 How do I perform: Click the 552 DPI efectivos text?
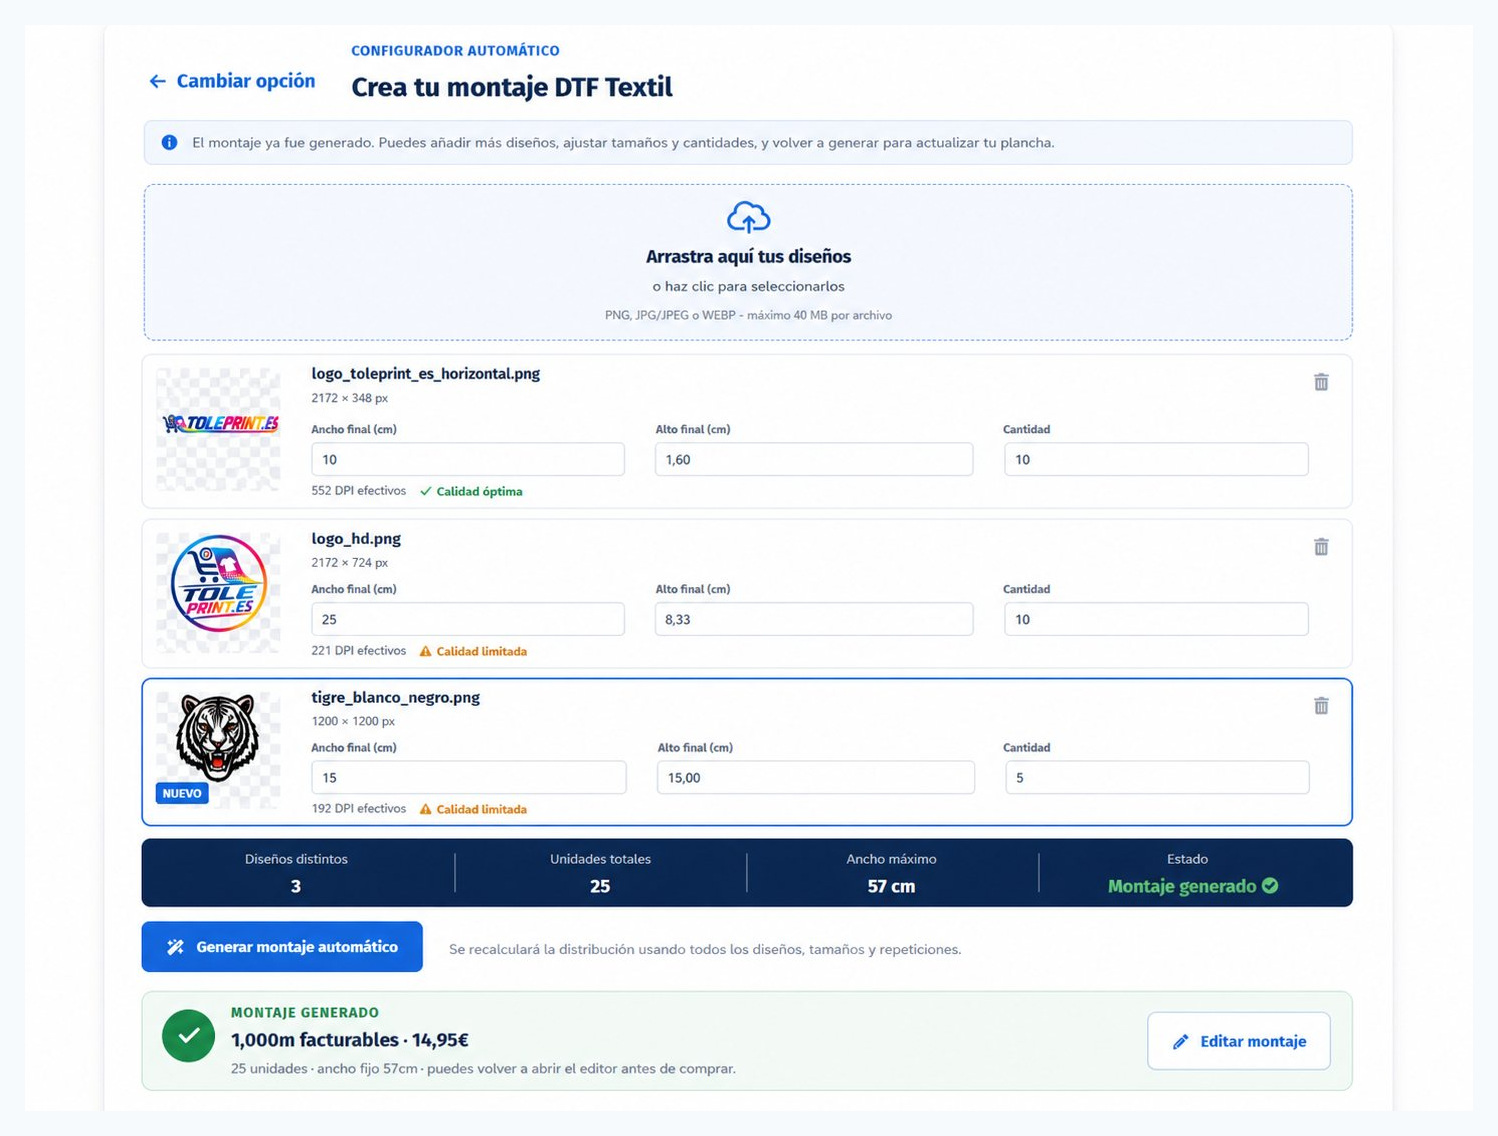(359, 491)
